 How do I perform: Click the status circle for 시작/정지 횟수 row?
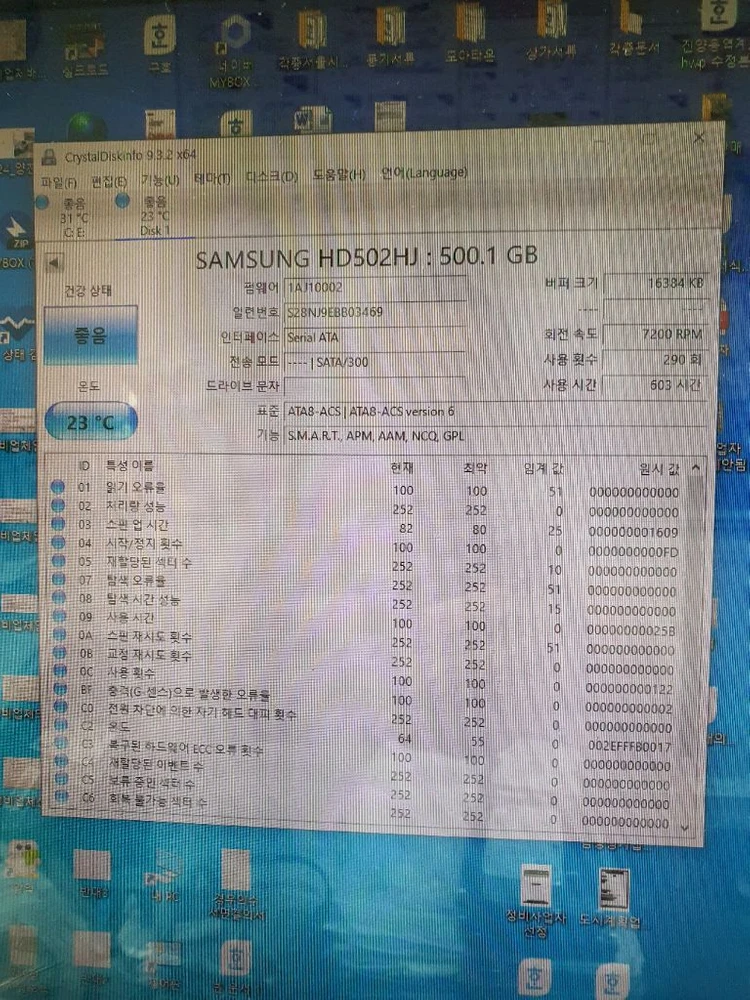tap(58, 543)
